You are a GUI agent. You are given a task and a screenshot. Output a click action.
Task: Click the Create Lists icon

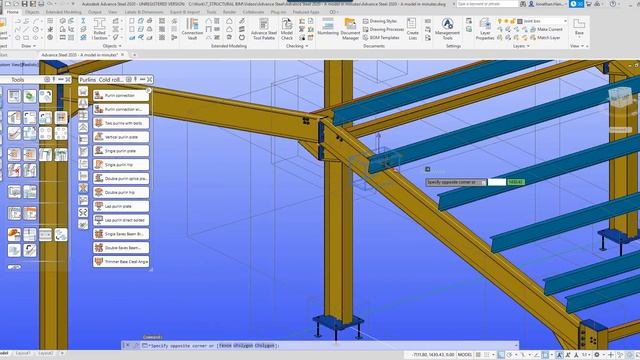[x=412, y=29]
